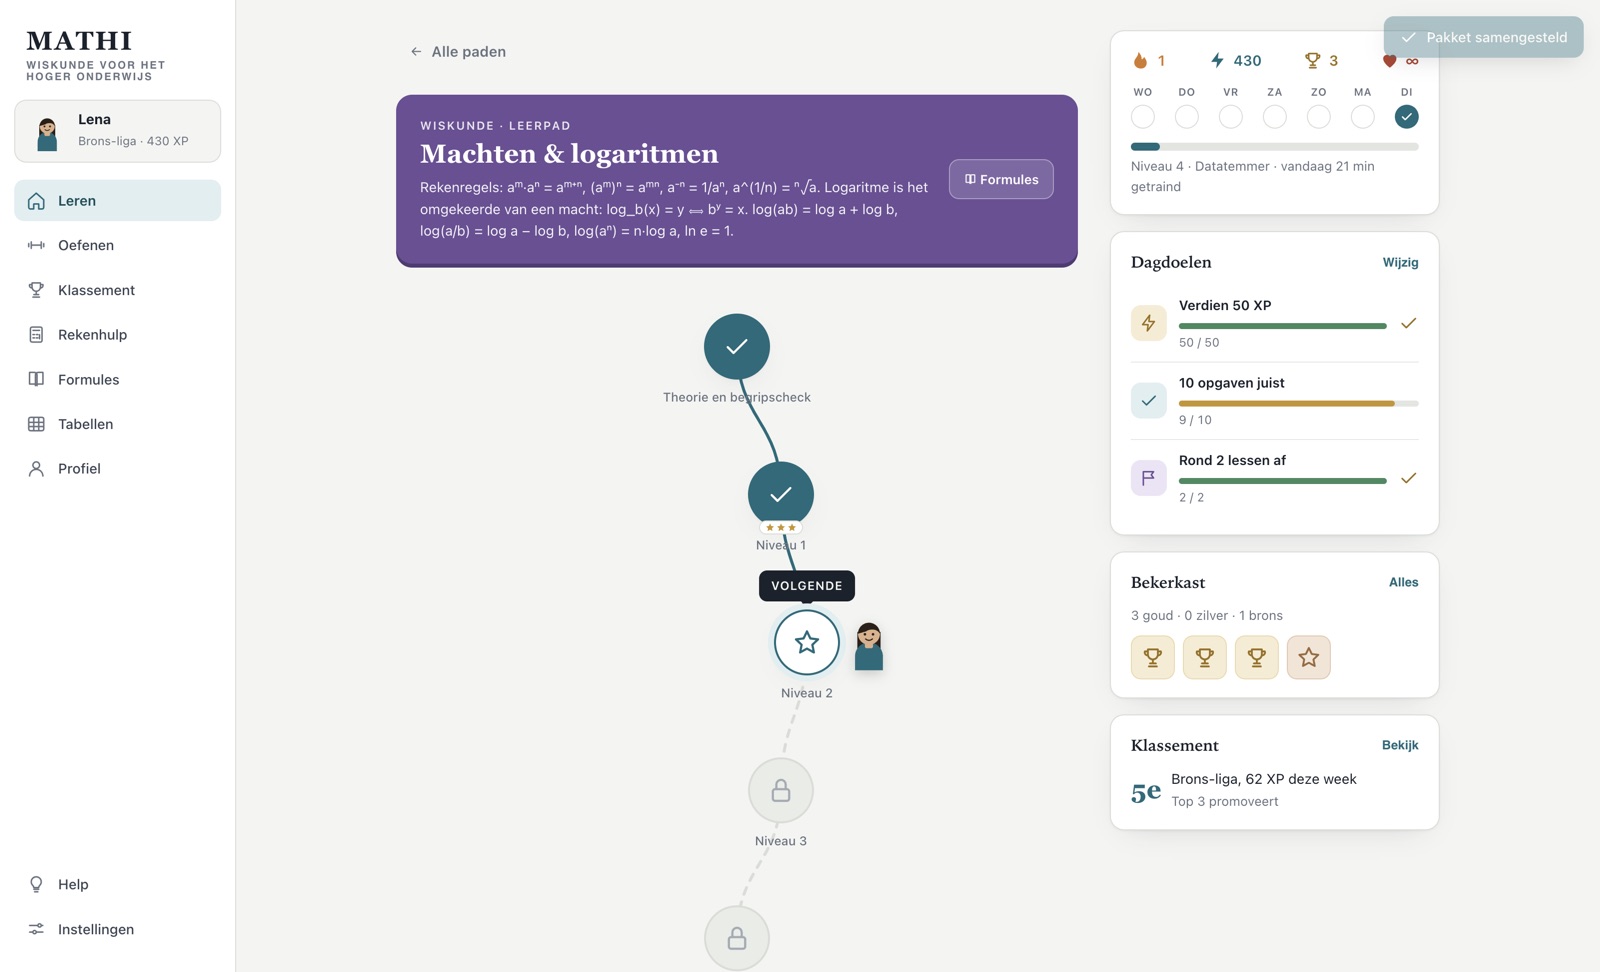Click Wijzig in Dagdoelen
This screenshot has height=972, width=1600.
pyautogui.click(x=1400, y=262)
